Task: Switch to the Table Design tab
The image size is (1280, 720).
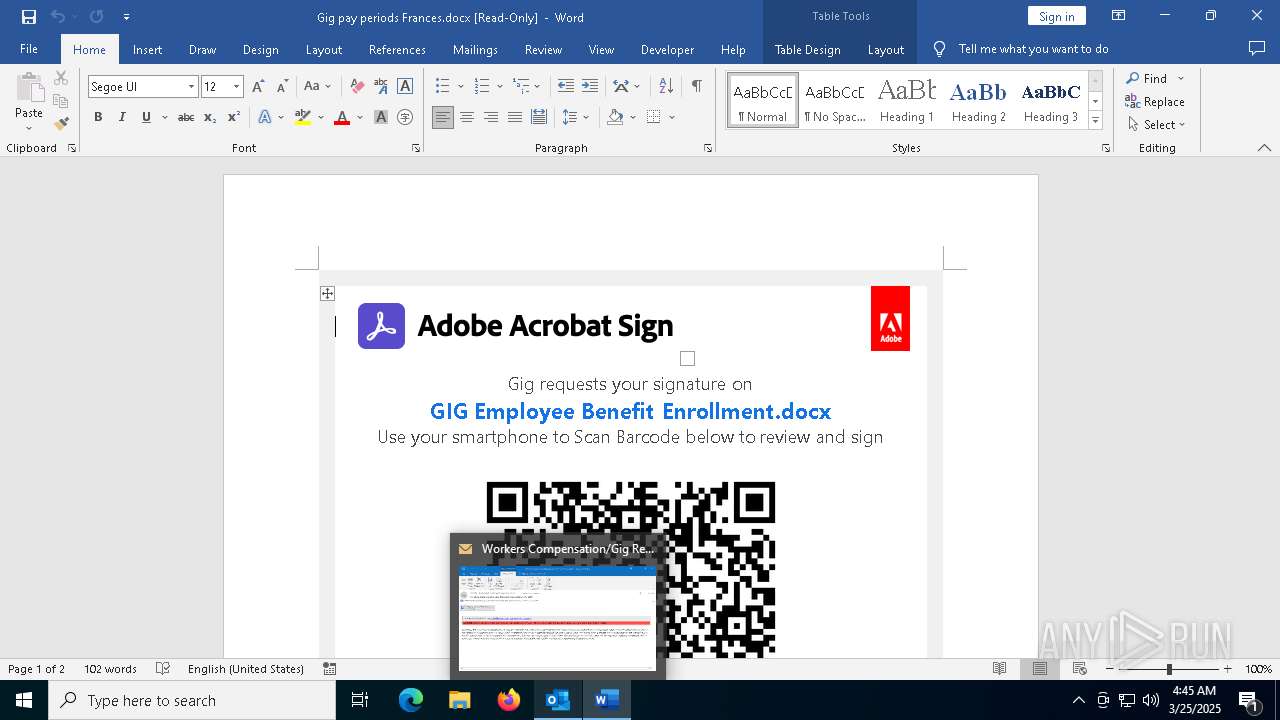Action: click(807, 49)
